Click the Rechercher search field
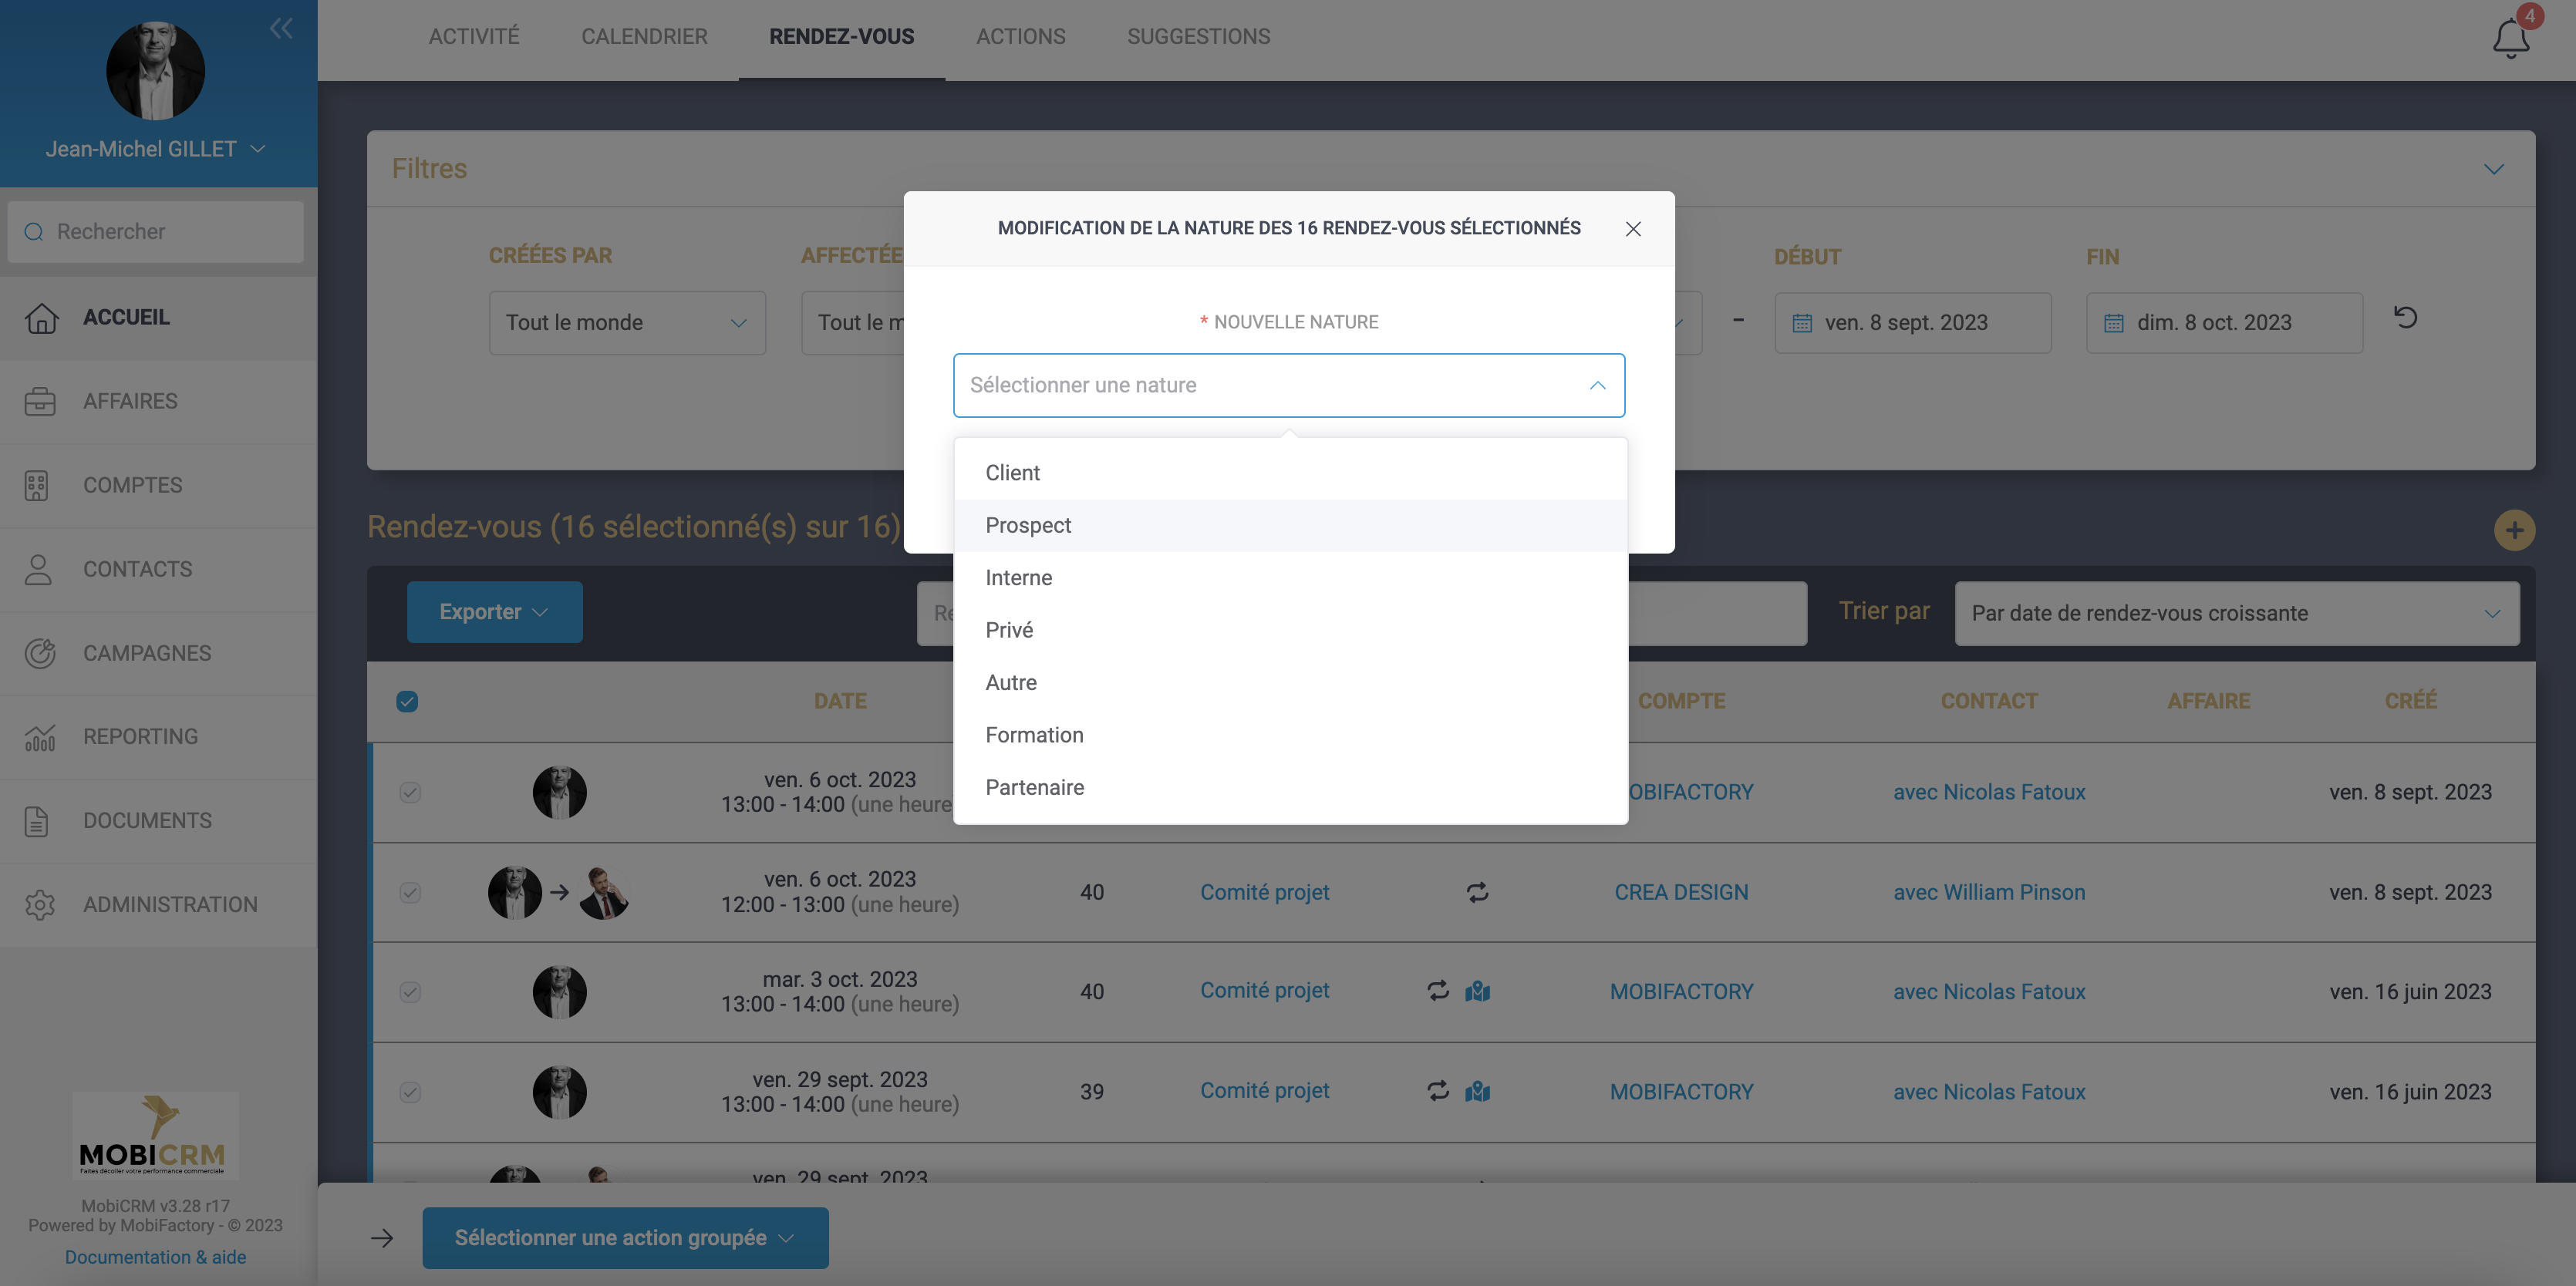Screen dimensions: 2576x1286 click(x=156, y=232)
